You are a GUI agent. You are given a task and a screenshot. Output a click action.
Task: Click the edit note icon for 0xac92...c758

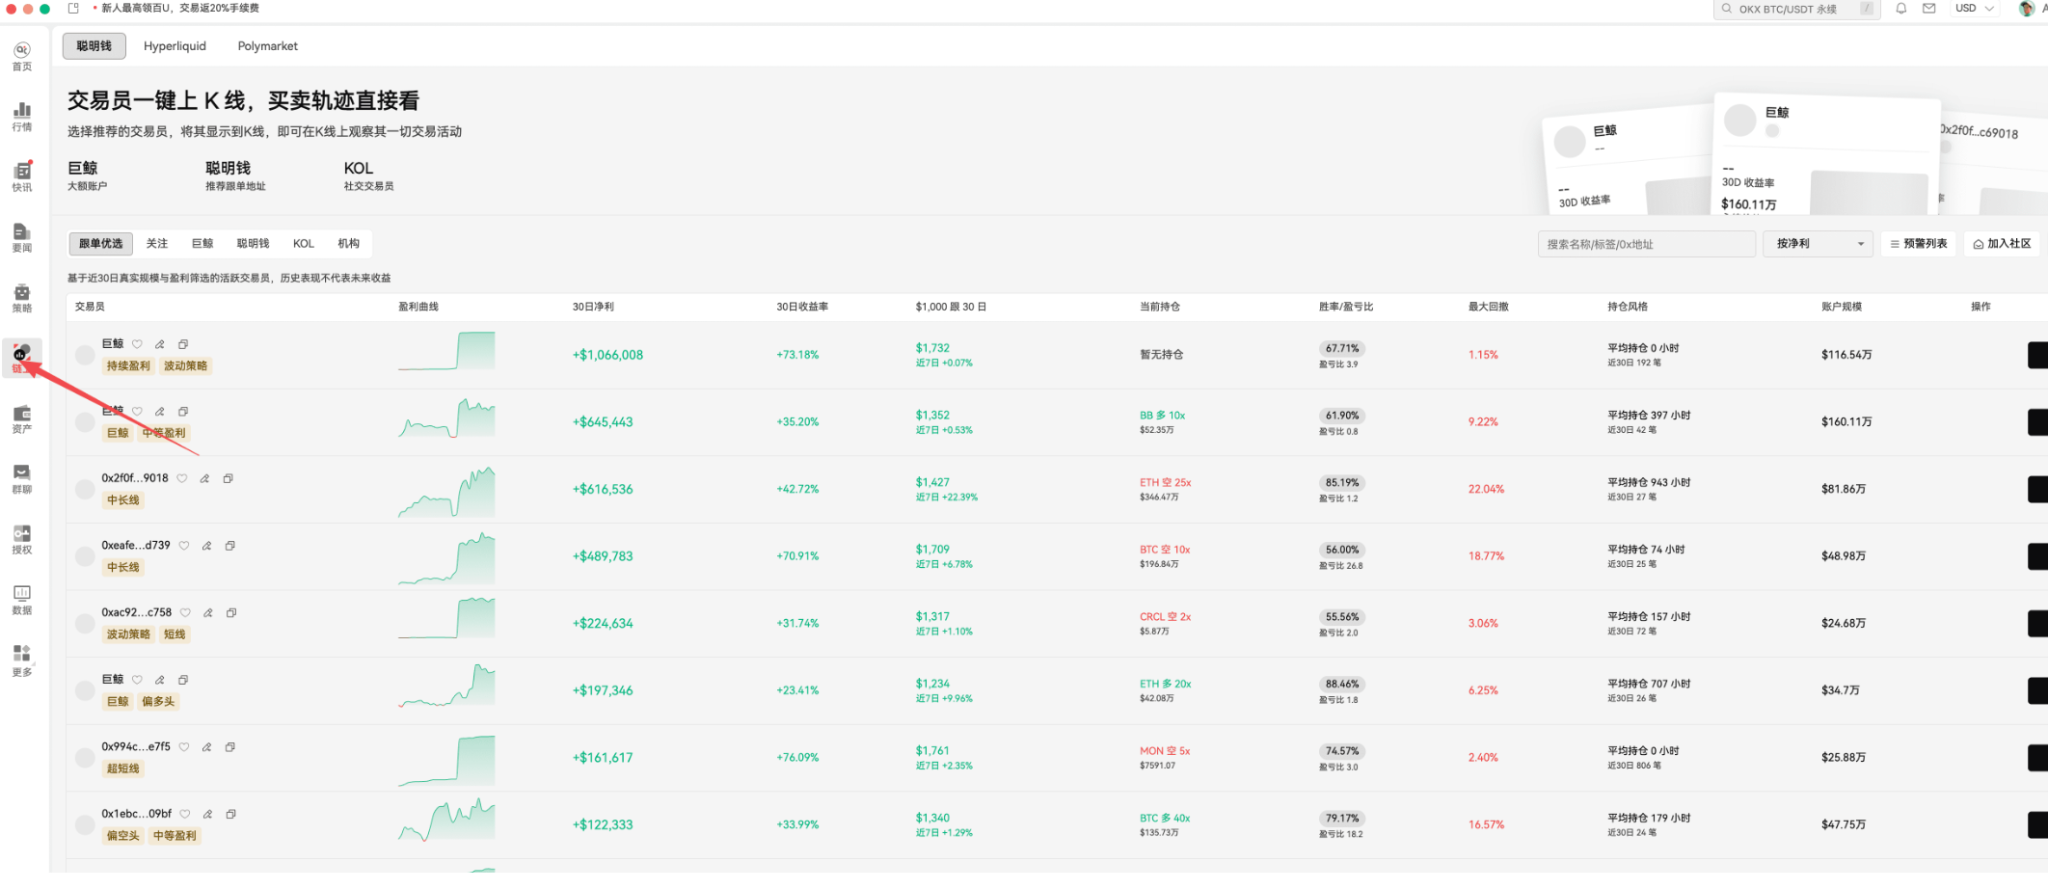coord(208,612)
